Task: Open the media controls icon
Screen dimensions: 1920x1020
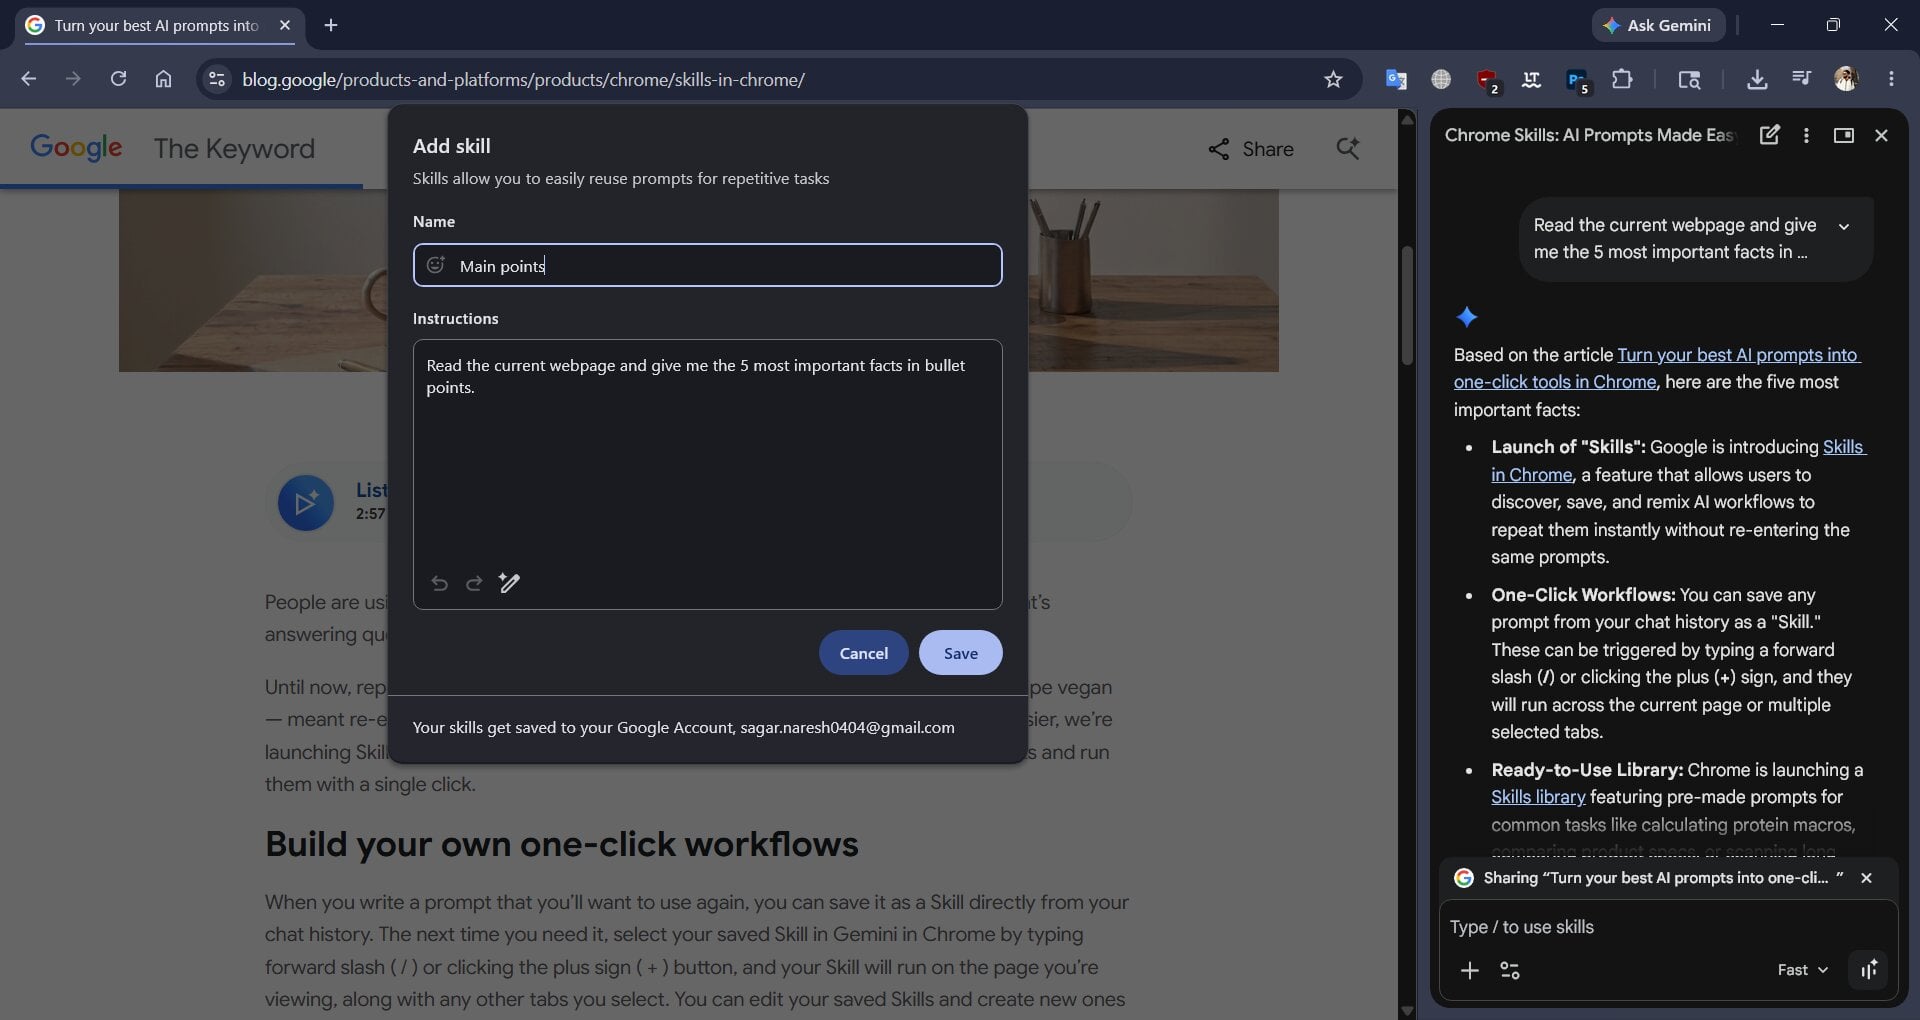Action: click(x=1801, y=78)
